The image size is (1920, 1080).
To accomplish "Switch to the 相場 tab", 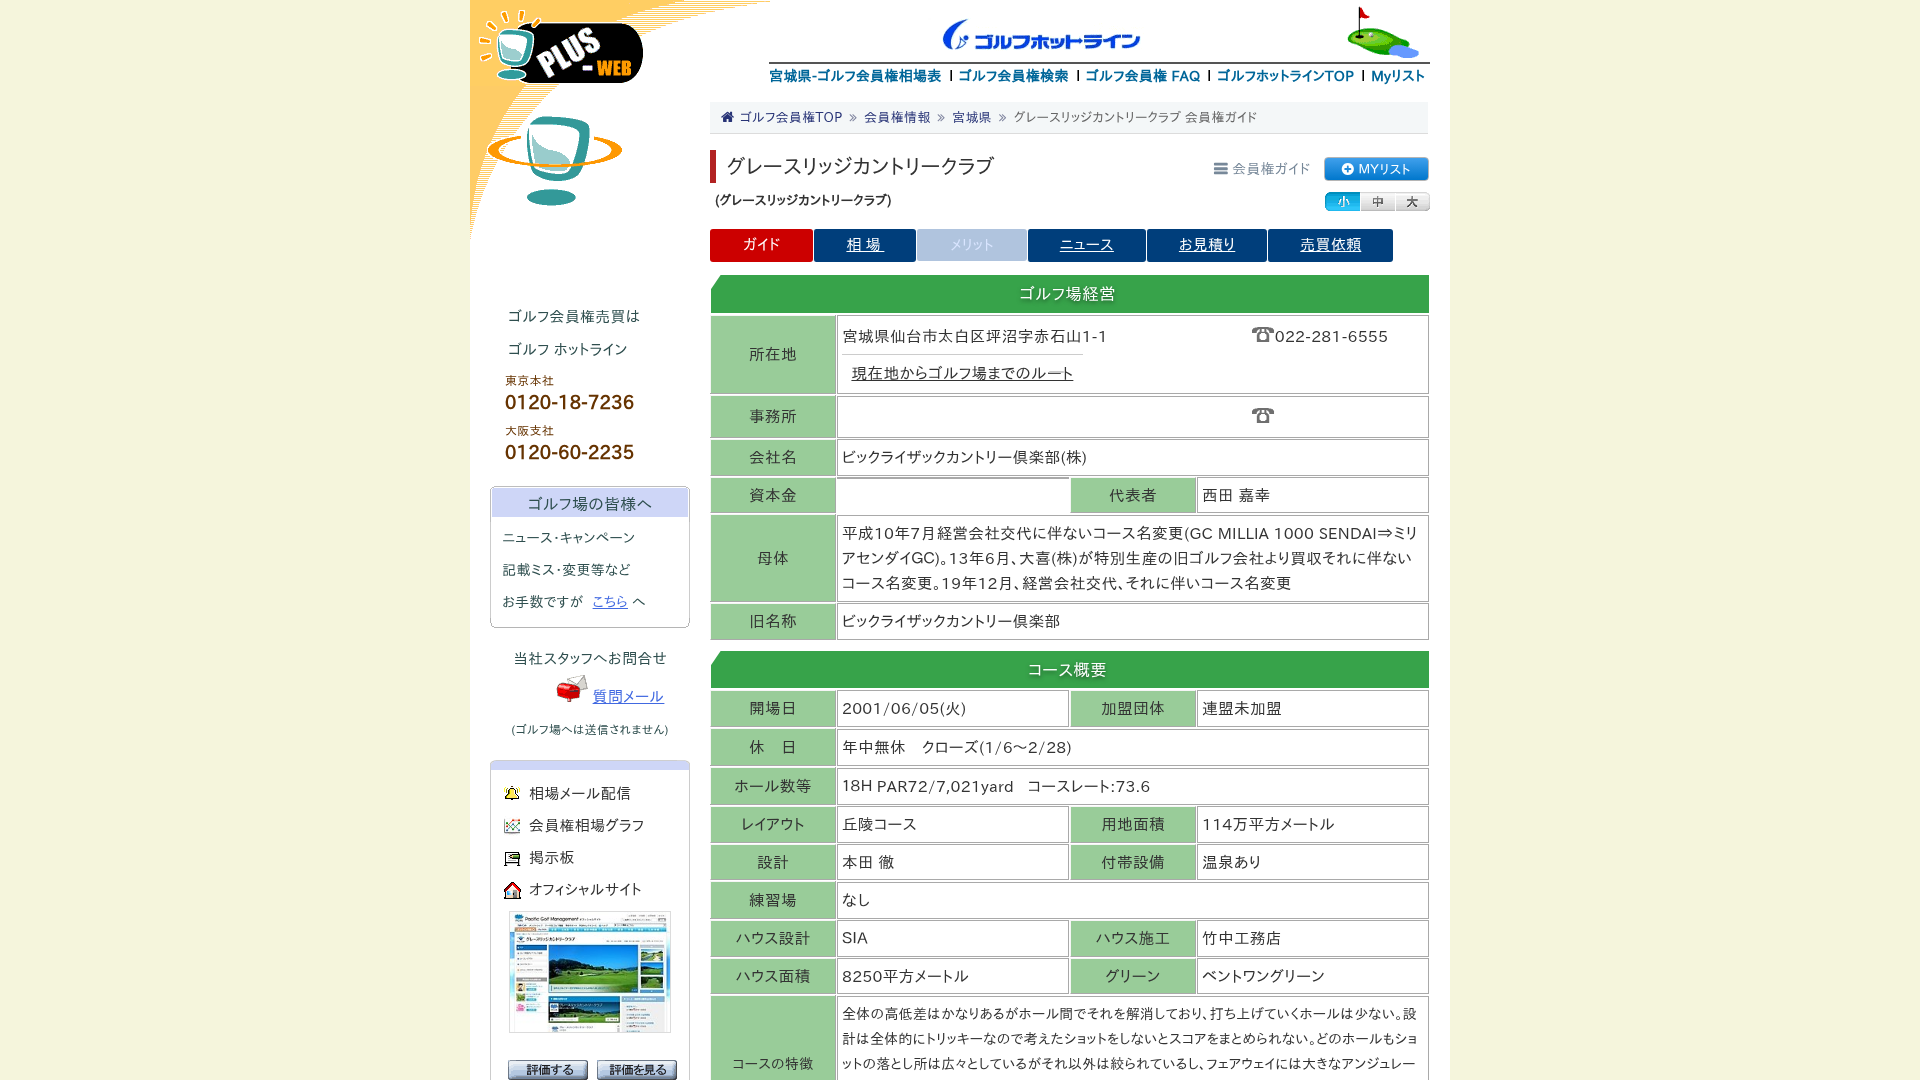I will point(865,245).
